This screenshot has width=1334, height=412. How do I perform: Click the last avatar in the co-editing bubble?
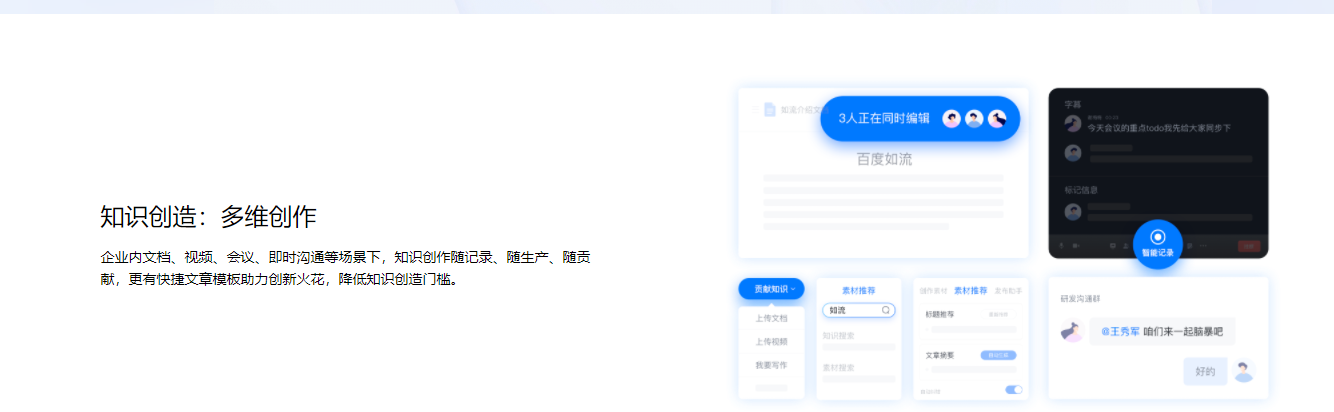pyautogui.click(x=997, y=119)
